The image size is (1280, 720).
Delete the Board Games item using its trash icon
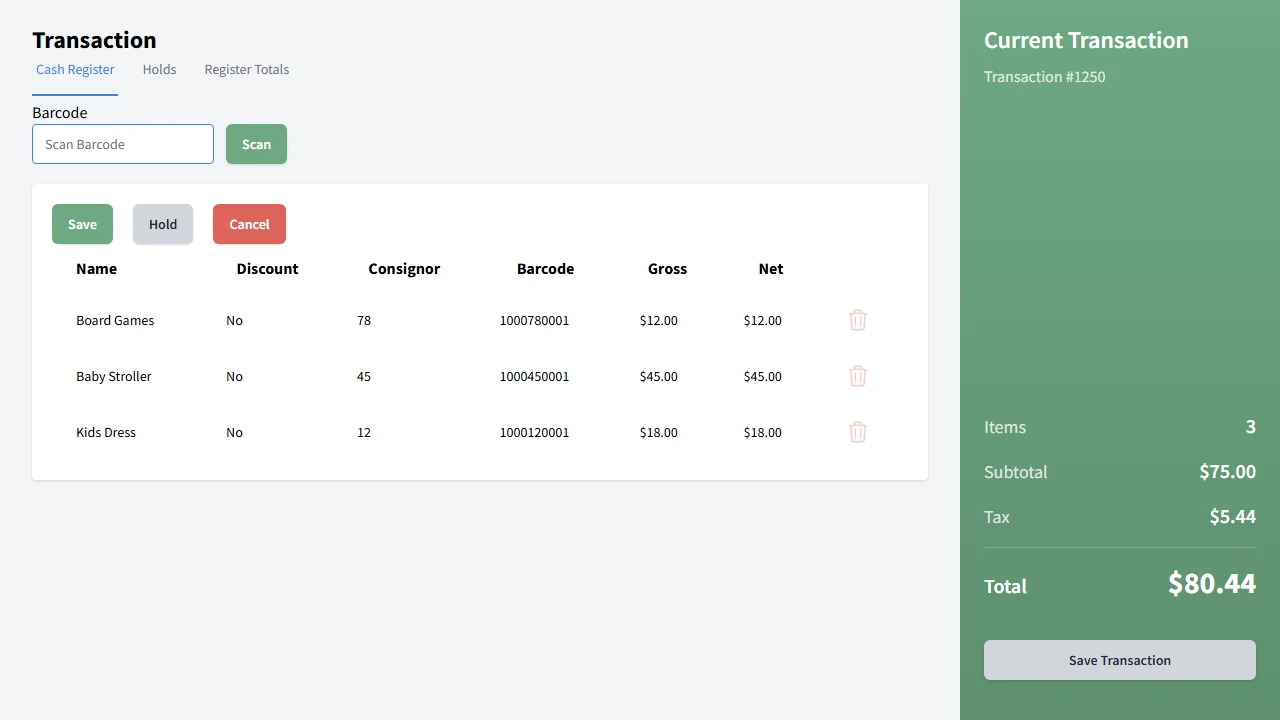pos(857,320)
